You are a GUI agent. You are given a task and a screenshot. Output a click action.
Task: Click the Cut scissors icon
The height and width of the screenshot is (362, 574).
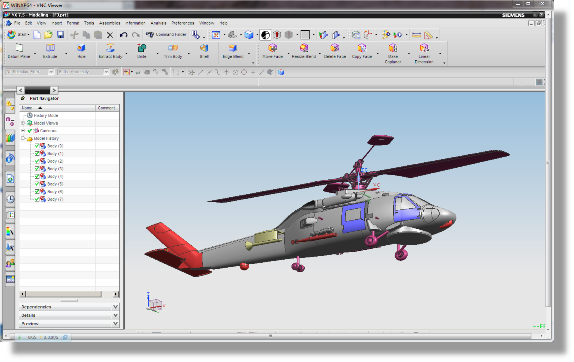coord(75,35)
